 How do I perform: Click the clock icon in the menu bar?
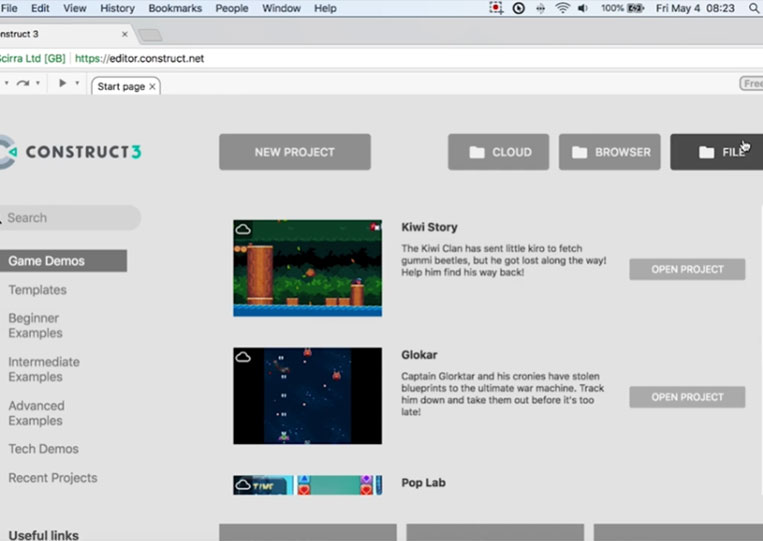(519, 8)
